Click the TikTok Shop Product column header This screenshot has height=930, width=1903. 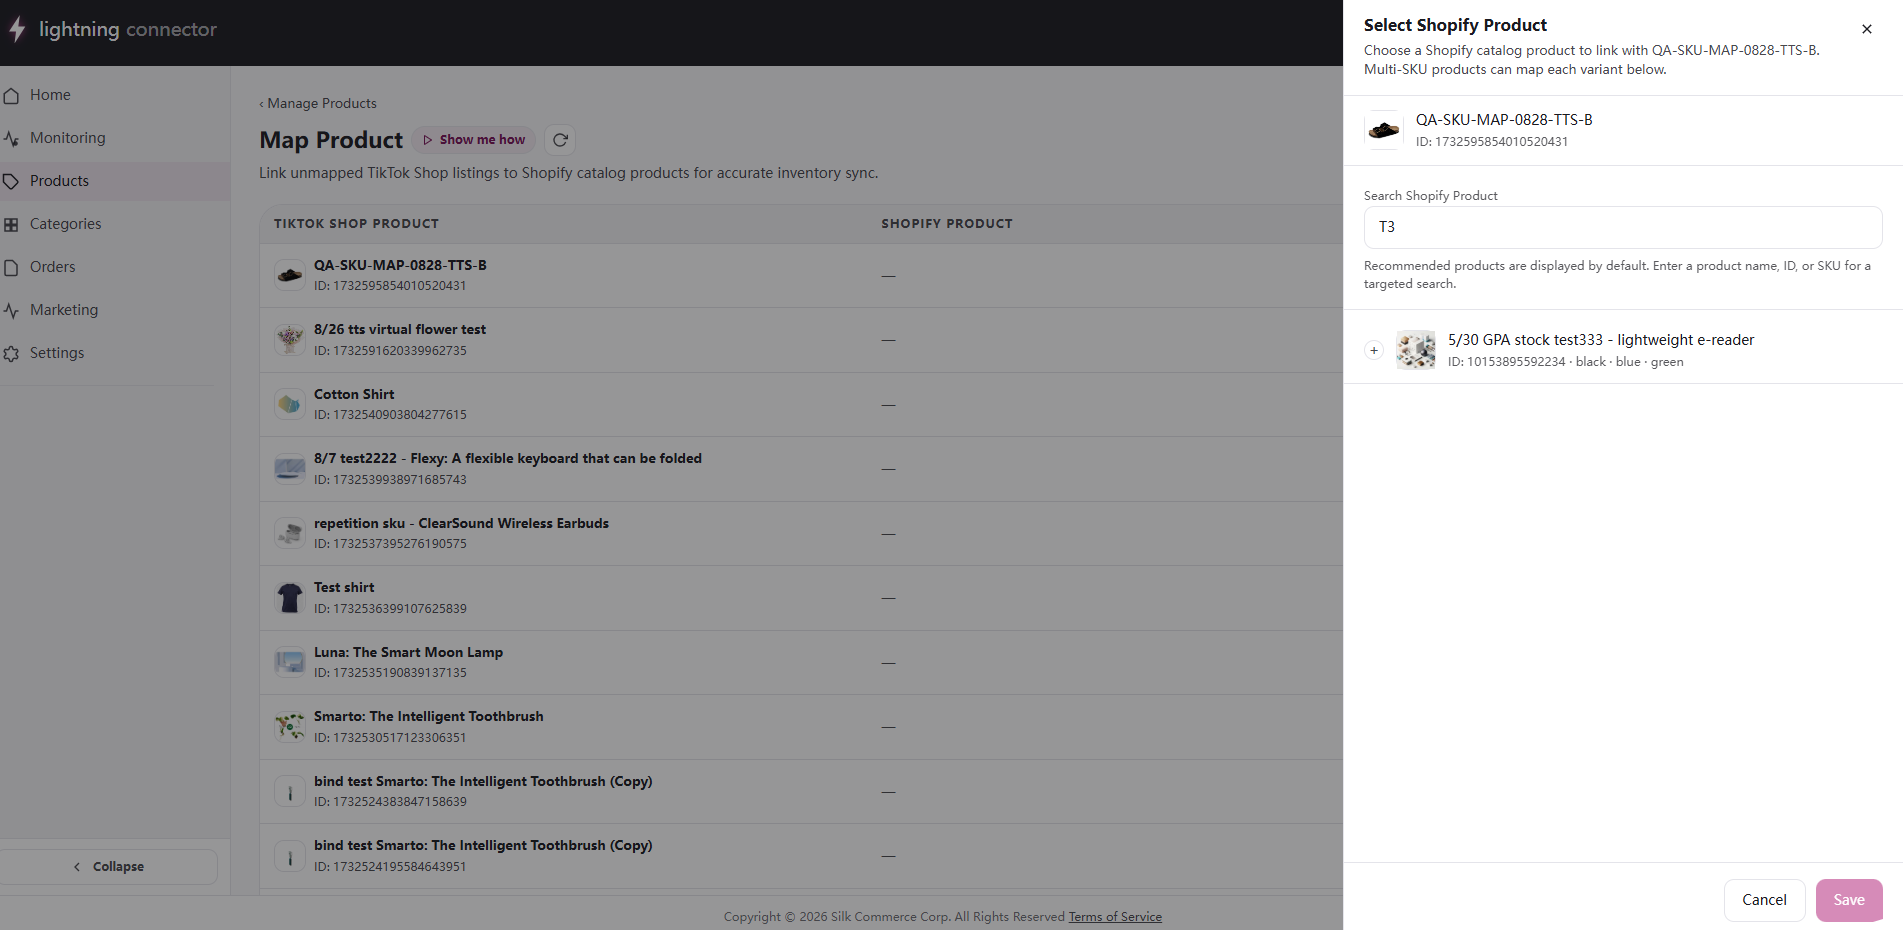(356, 224)
